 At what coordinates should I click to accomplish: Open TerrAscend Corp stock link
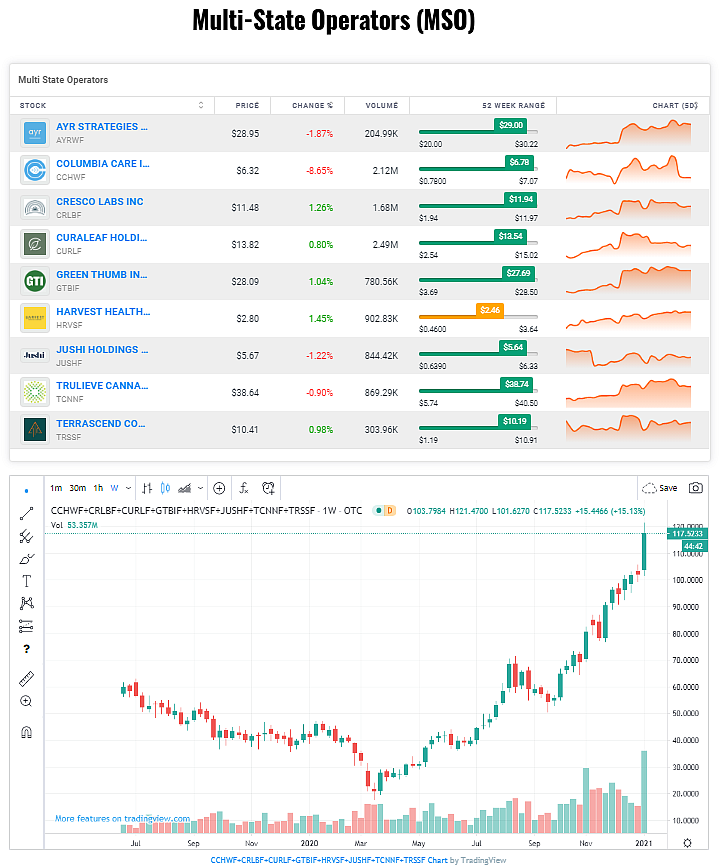101,424
